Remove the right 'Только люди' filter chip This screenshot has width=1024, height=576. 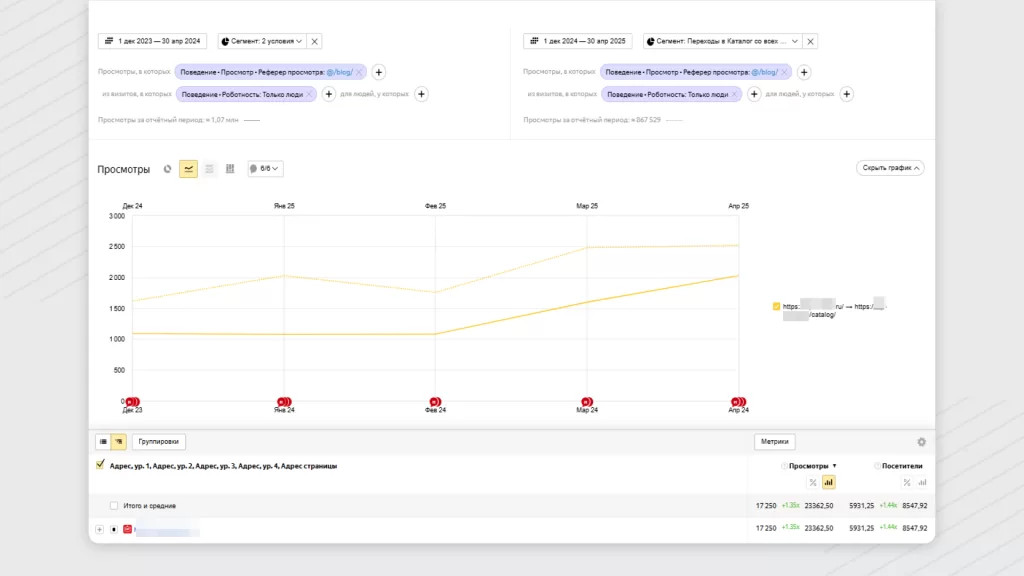(735, 94)
